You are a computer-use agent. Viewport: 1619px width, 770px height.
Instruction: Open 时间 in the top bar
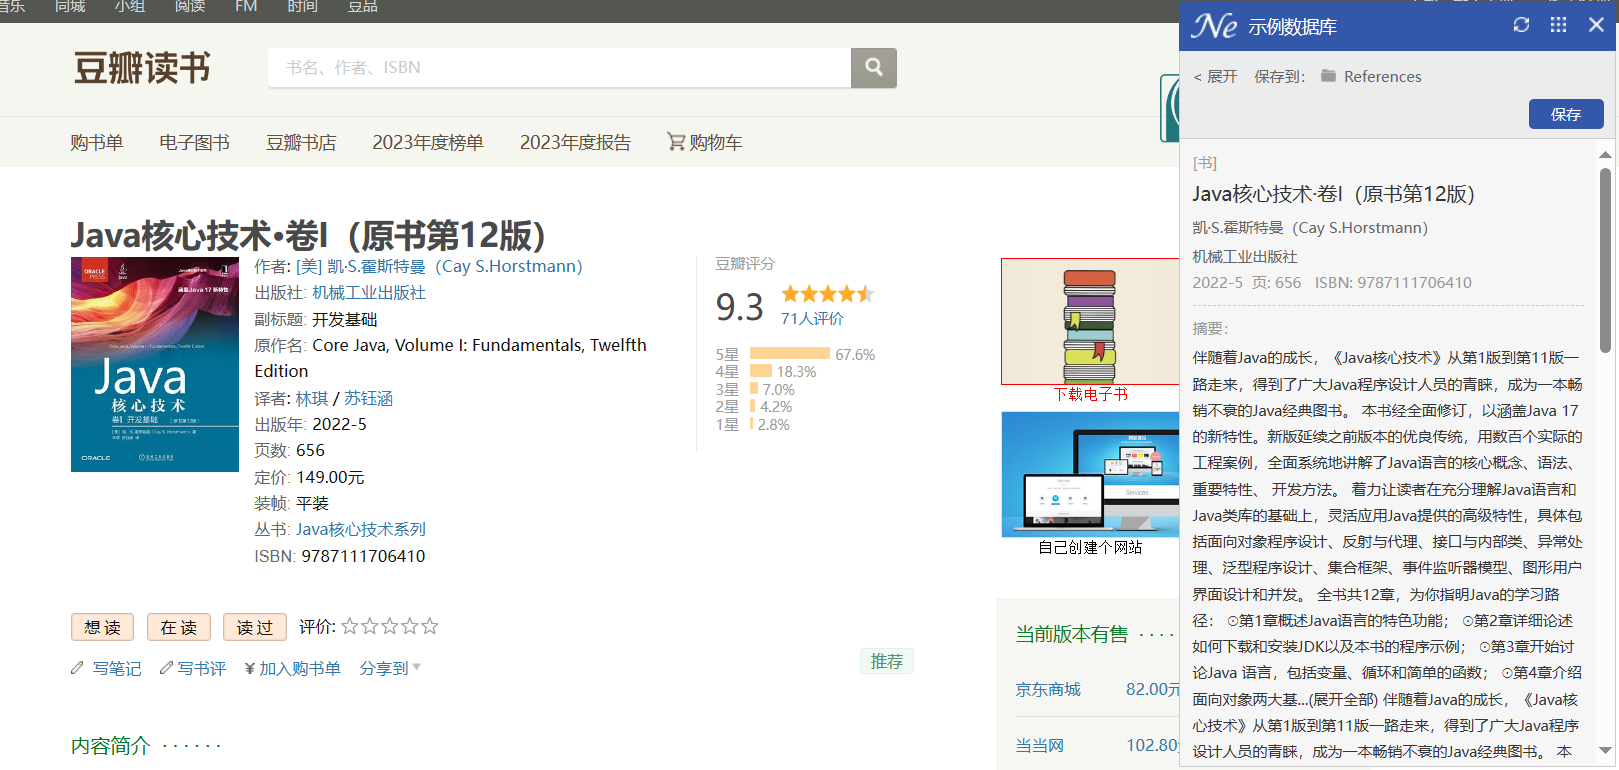(x=303, y=7)
